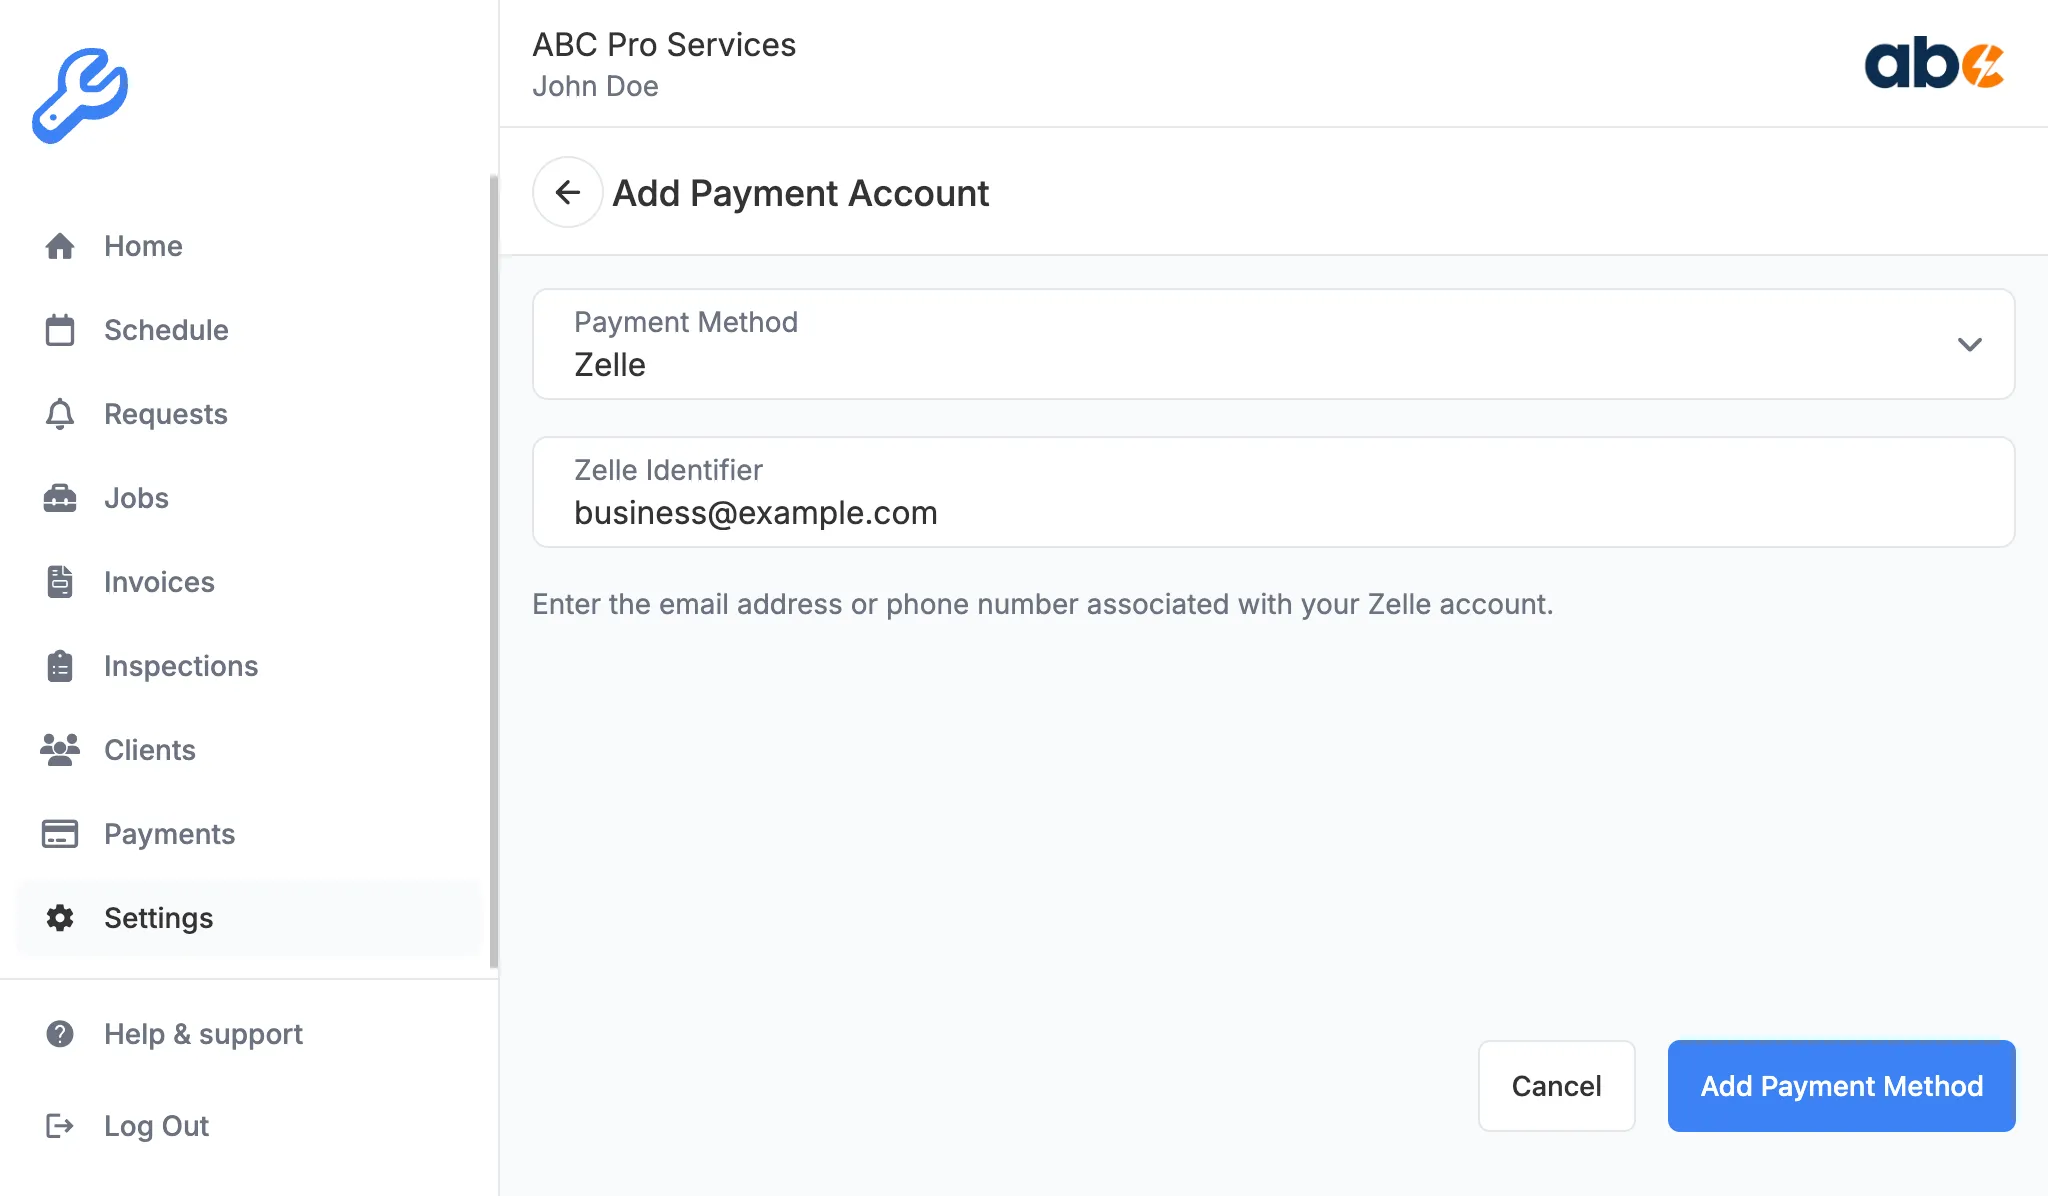Select the Schedule calendar icon
Viewport: 2048px width, 1196px height.
pyautogui.click(x=61, y=330)
